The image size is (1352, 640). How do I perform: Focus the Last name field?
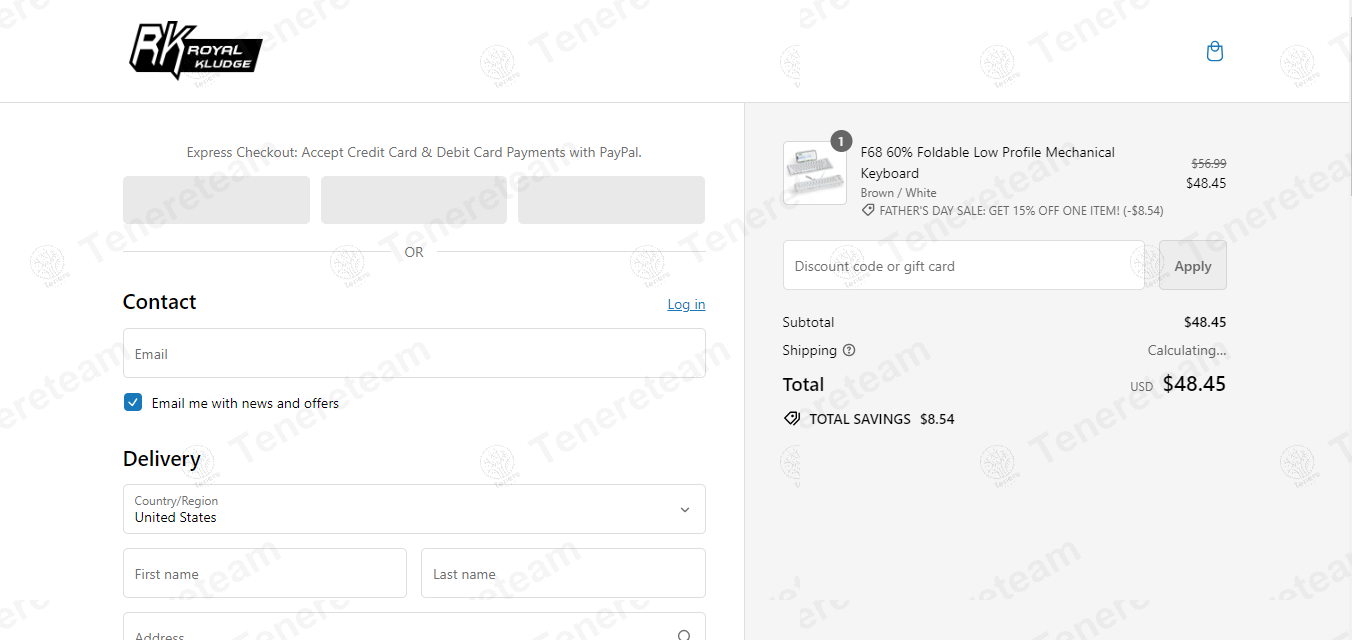[563, 573]
